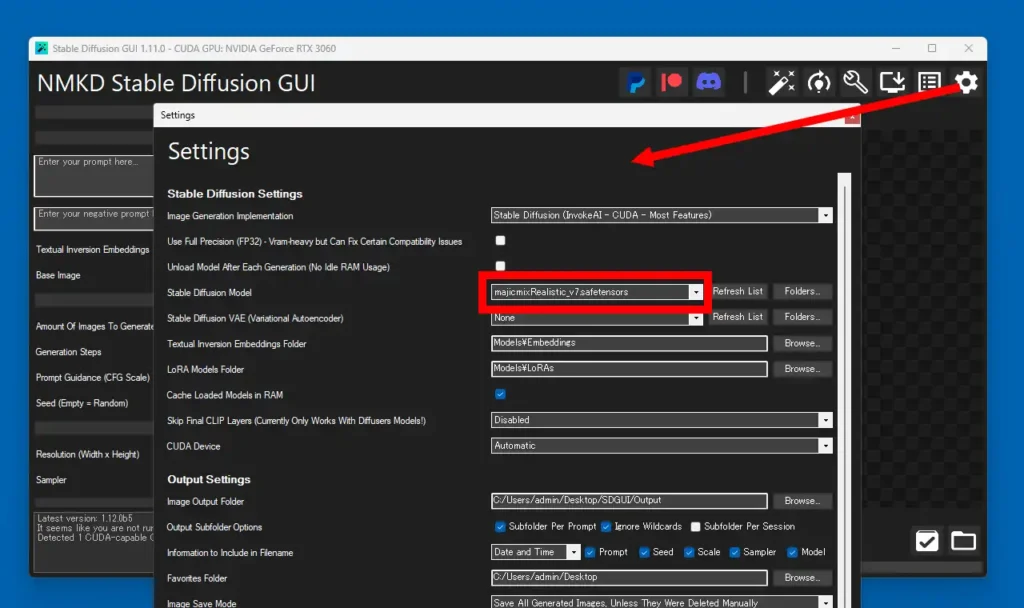Browse for Image Output Folder
Viewport: 1024px width, 608px height.
pos(802,500)
